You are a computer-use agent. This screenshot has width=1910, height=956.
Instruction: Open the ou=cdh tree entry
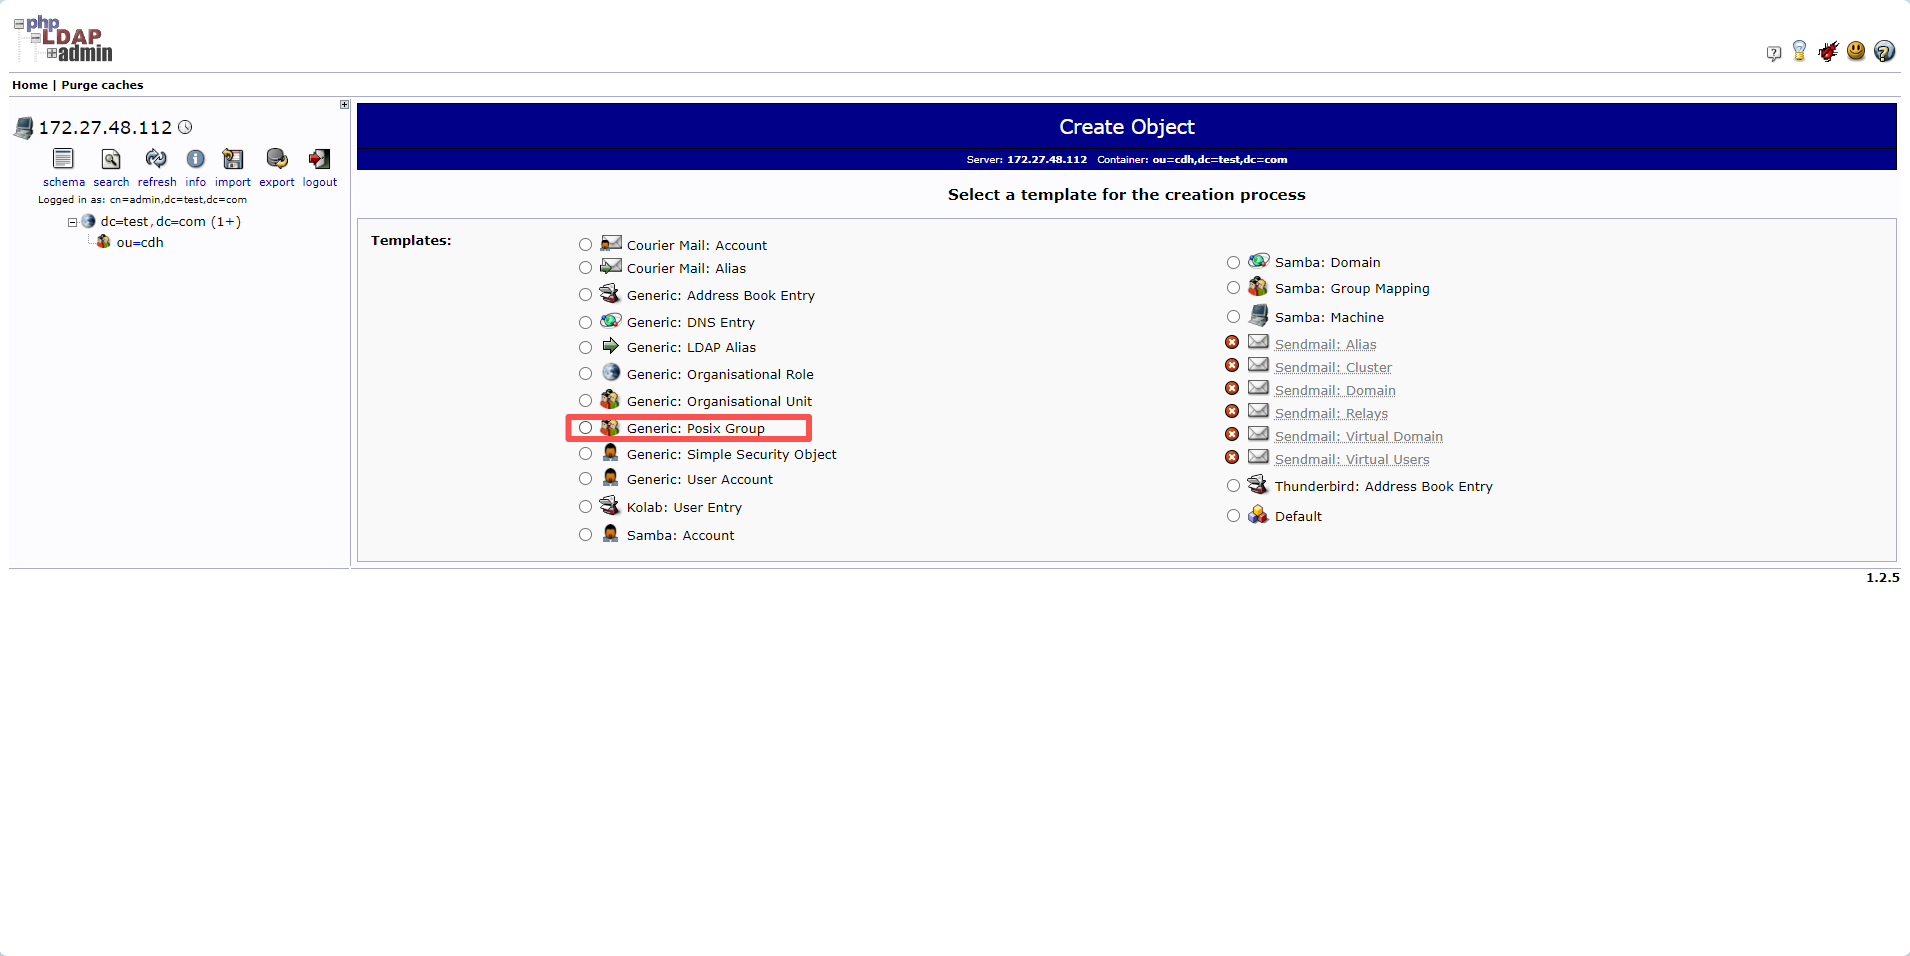pyautogui.click(x=140, y=243)
